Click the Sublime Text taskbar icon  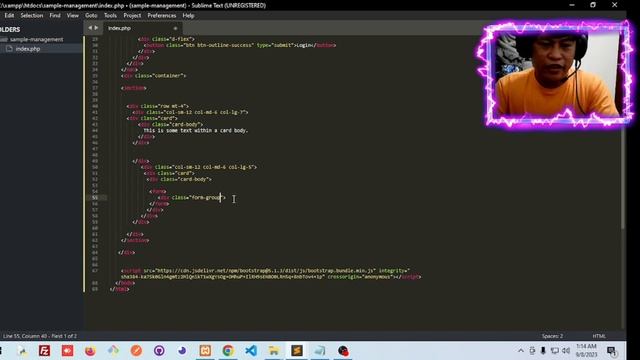click(297, 351)
